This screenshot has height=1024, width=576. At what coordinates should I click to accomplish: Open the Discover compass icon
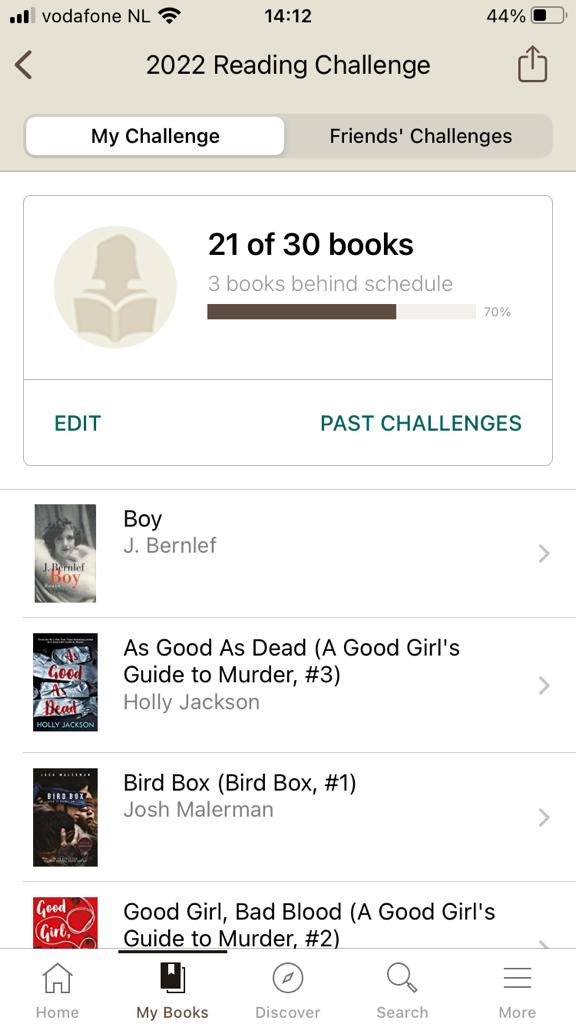pos(287,979)
